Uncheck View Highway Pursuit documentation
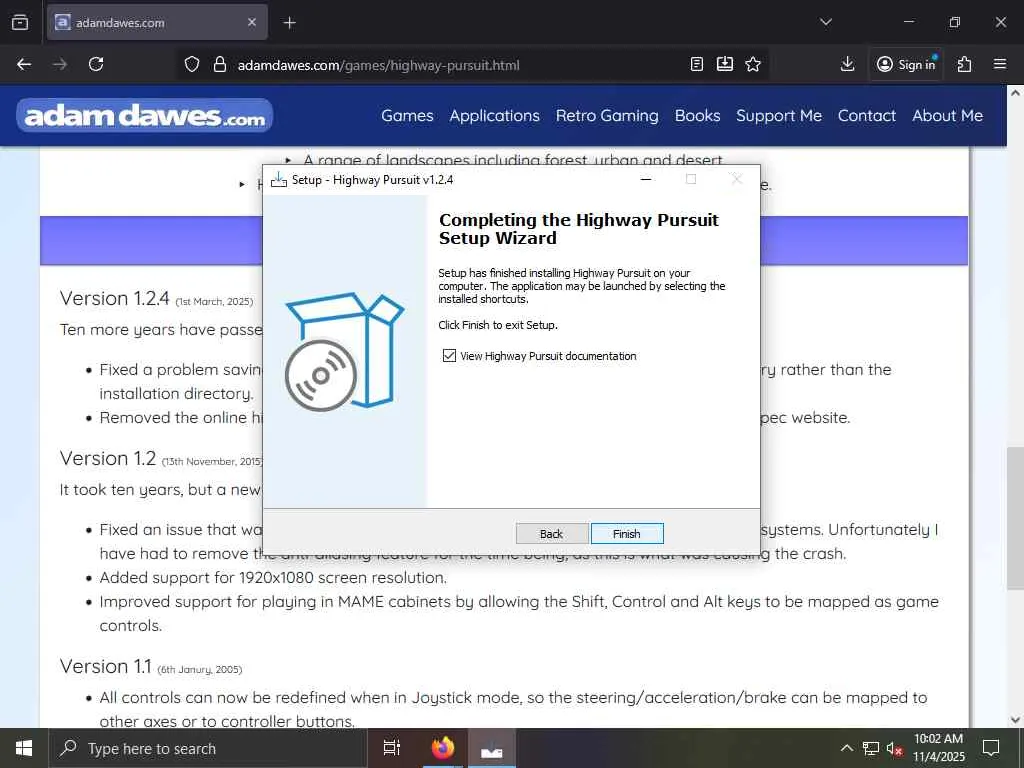Screen dimensions: 1024x768 pyautogui.click(x=449, y=355)
